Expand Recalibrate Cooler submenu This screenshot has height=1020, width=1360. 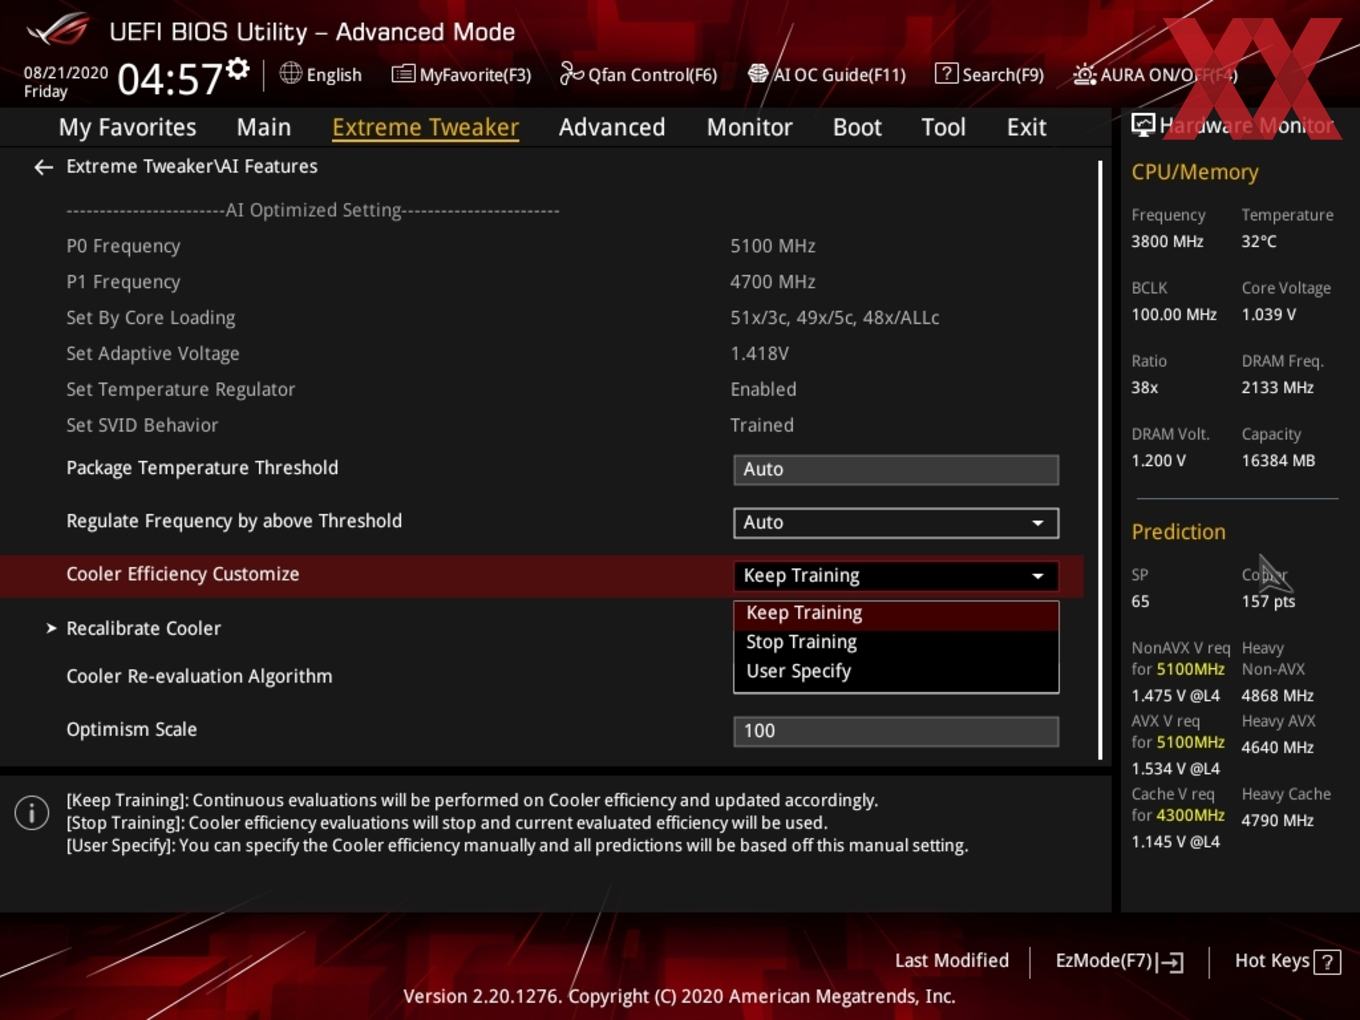143,628
